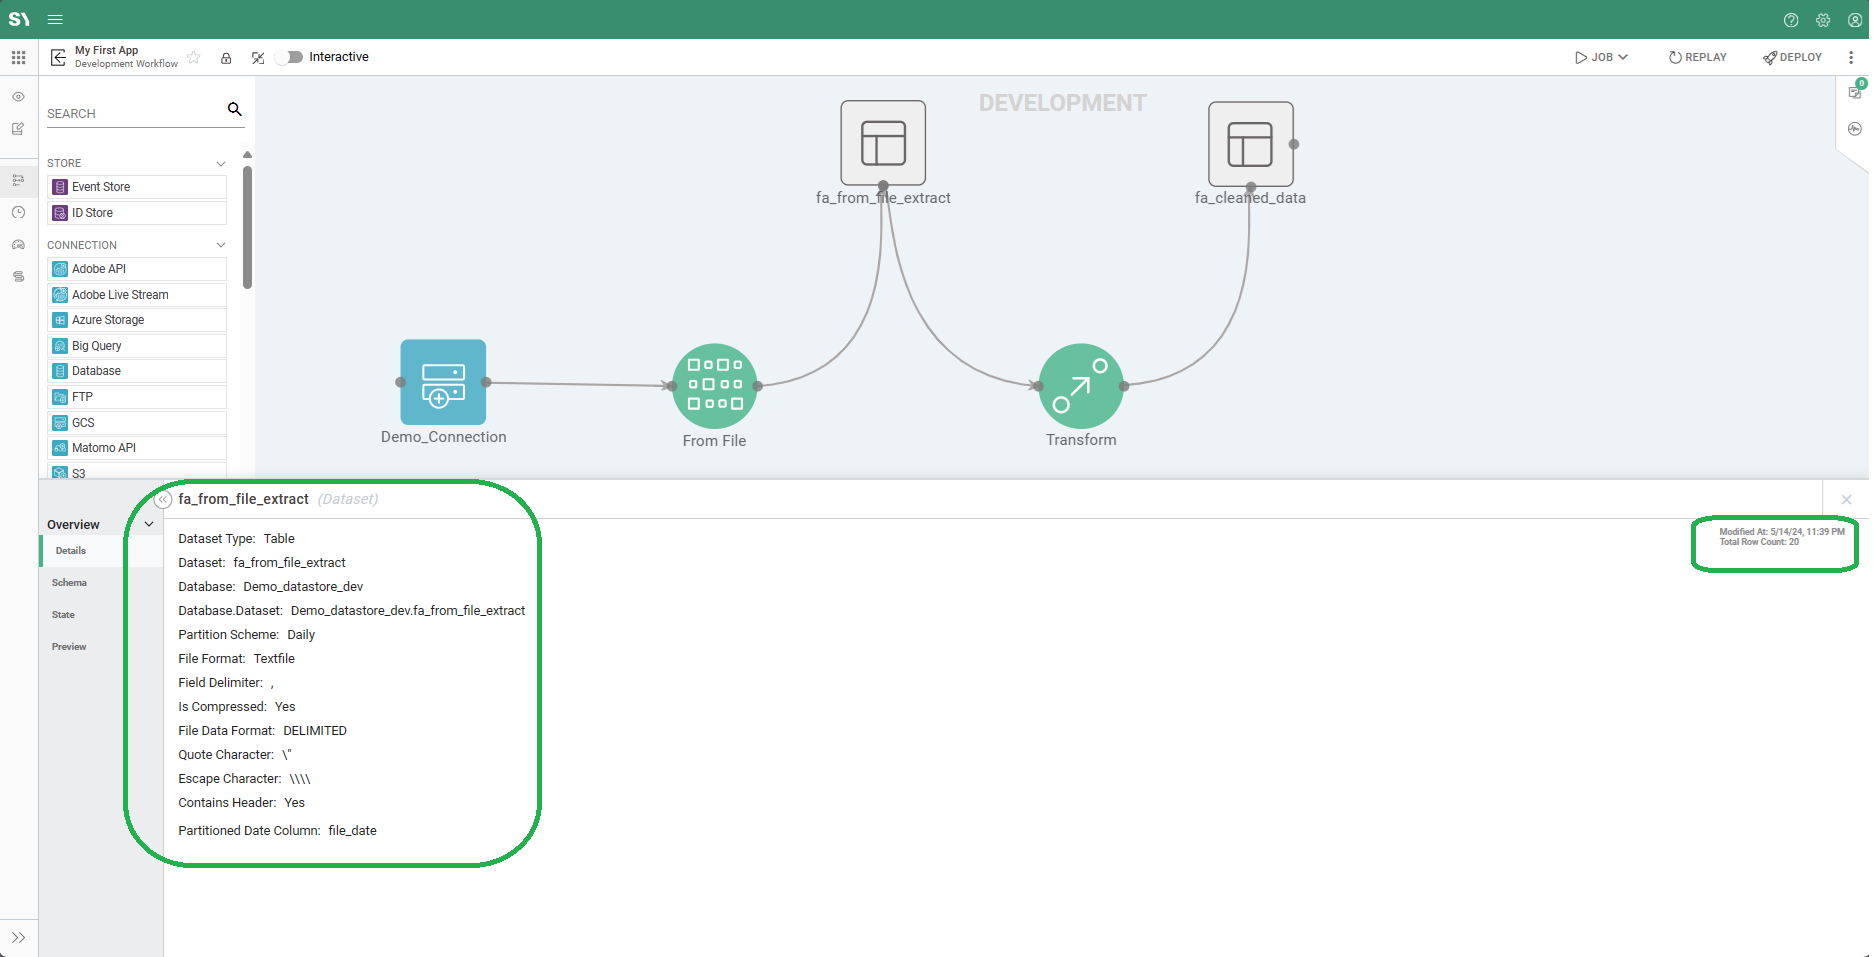Collapse the Overview section chevron
Viewport: 1874px width, 957px height.
tap(149, 524)
